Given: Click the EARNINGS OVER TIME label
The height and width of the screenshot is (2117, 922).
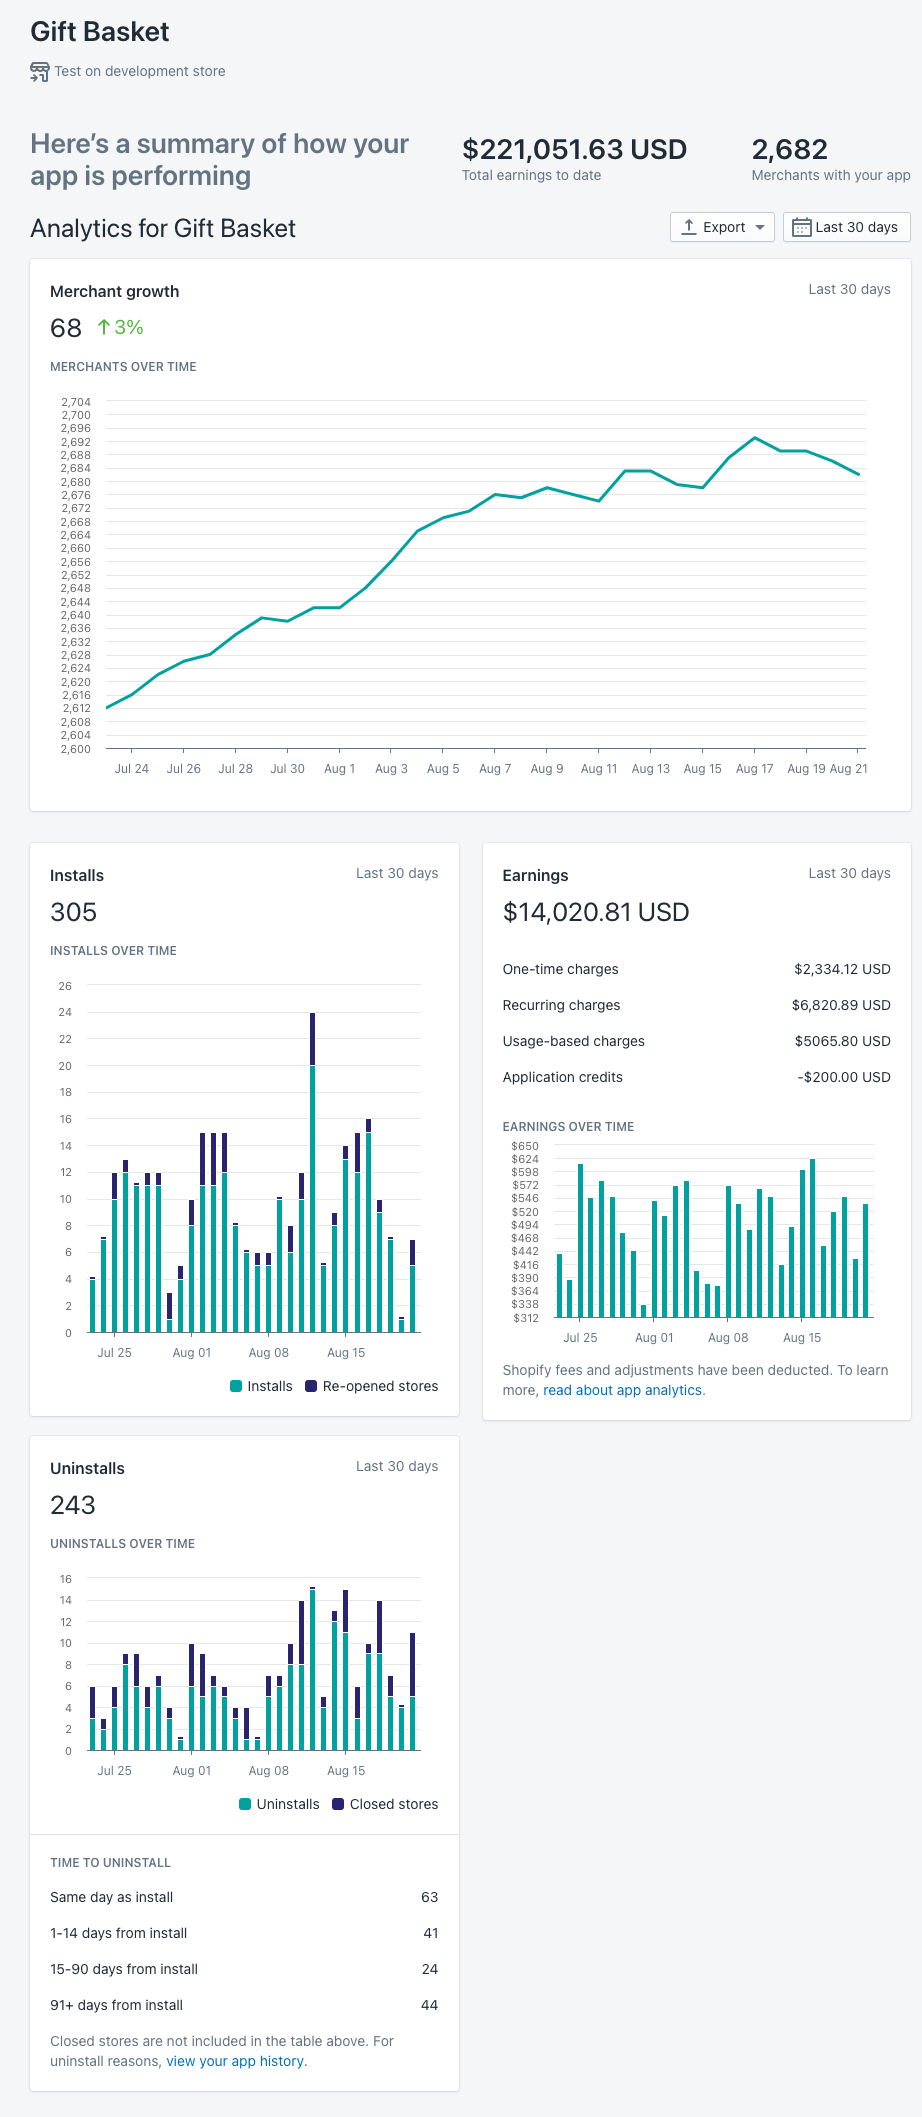Looking at the screenshot, I should (x=568, y=1127).
